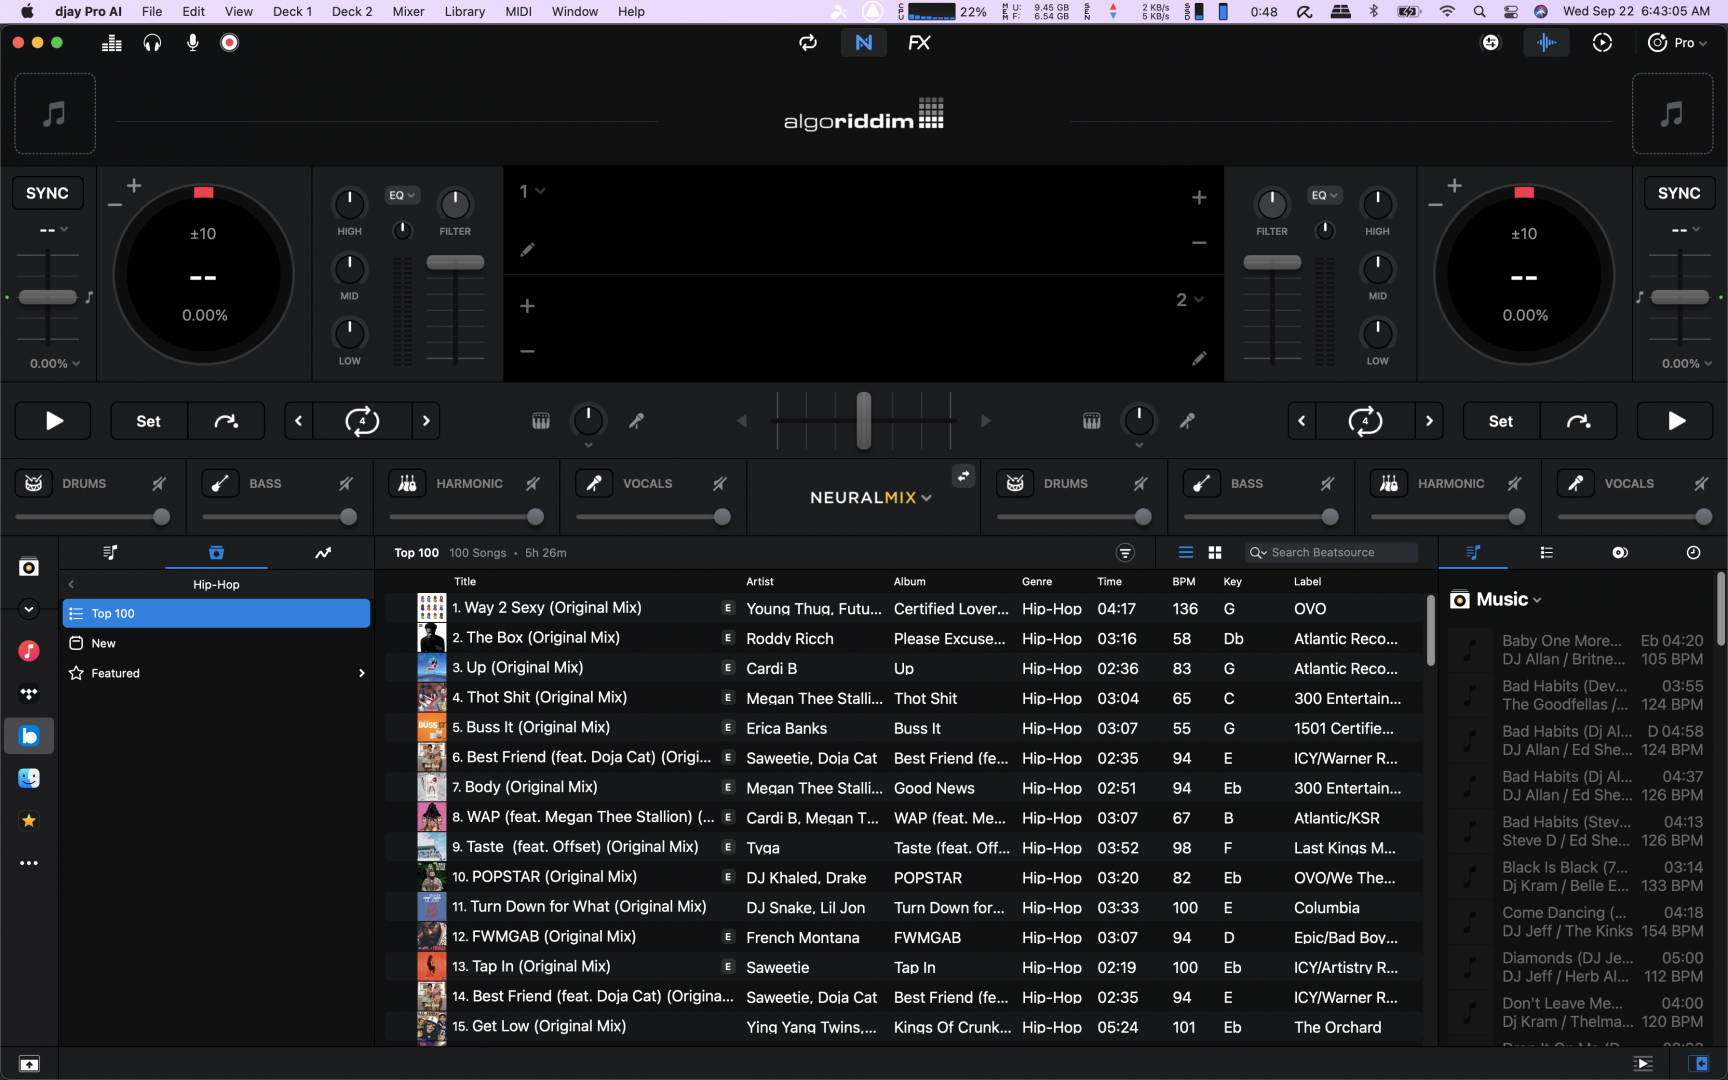Open the mixer levels icon in toolbar
Viewport: 1728px width, 1080px height.
point(112,43)
